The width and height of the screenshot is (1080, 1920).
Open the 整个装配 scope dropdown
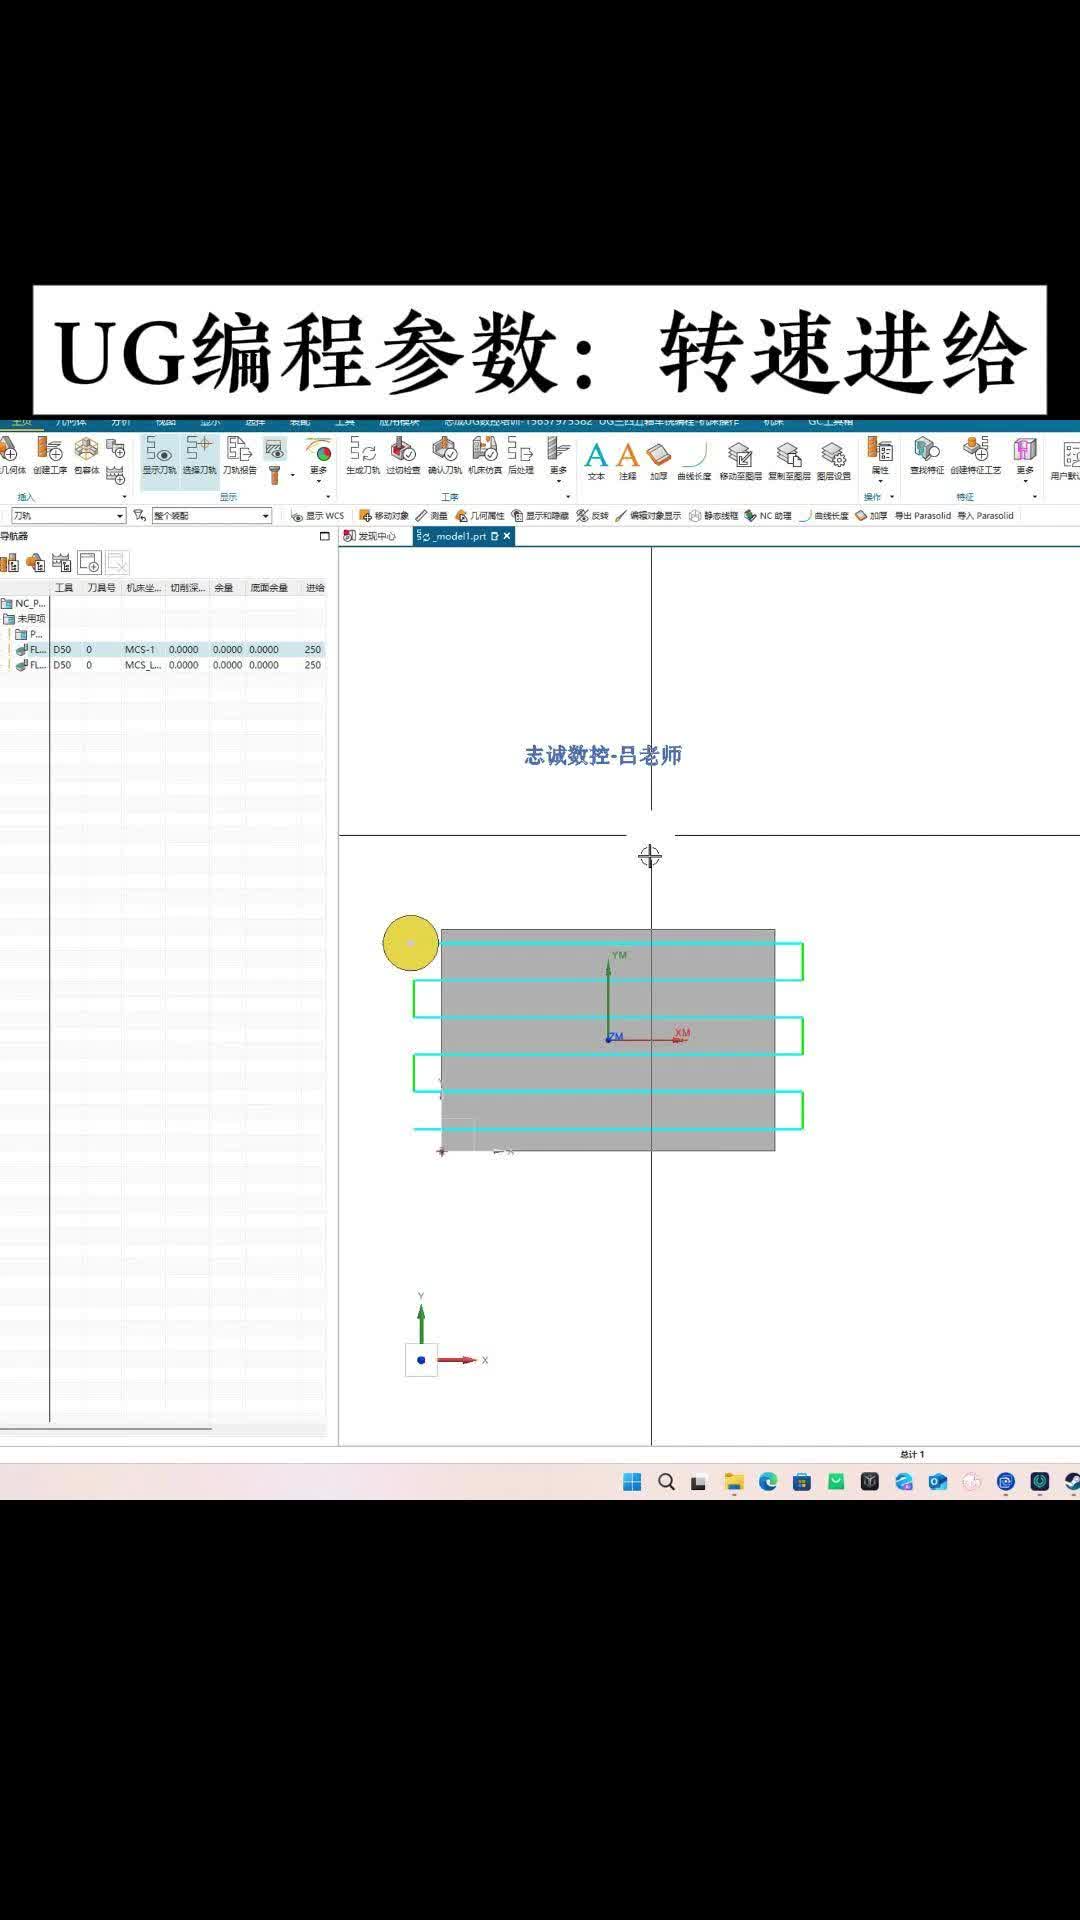265,516
